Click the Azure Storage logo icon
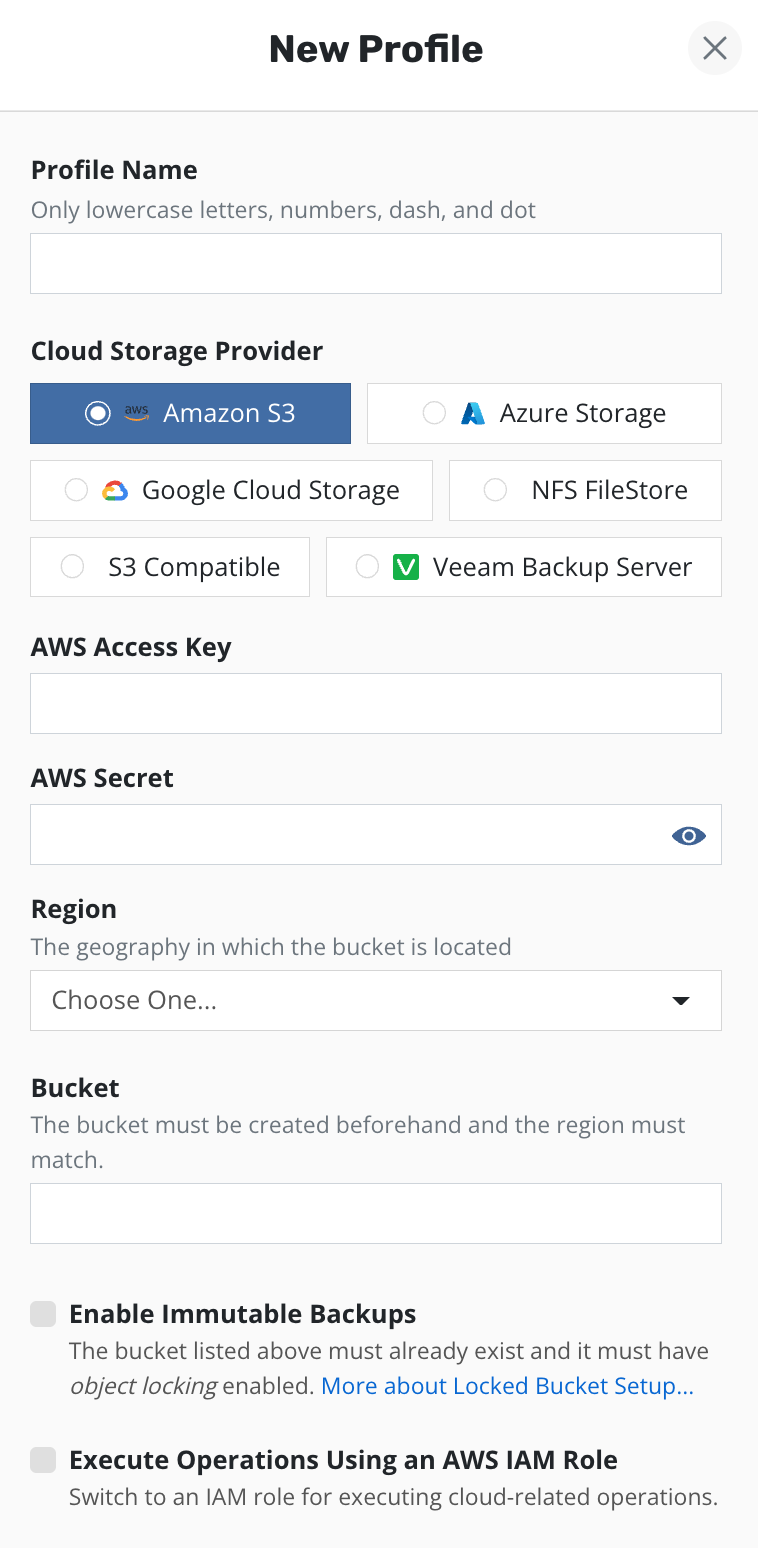This screenshot has width=758, height=1548. click(x=473, y=414)
